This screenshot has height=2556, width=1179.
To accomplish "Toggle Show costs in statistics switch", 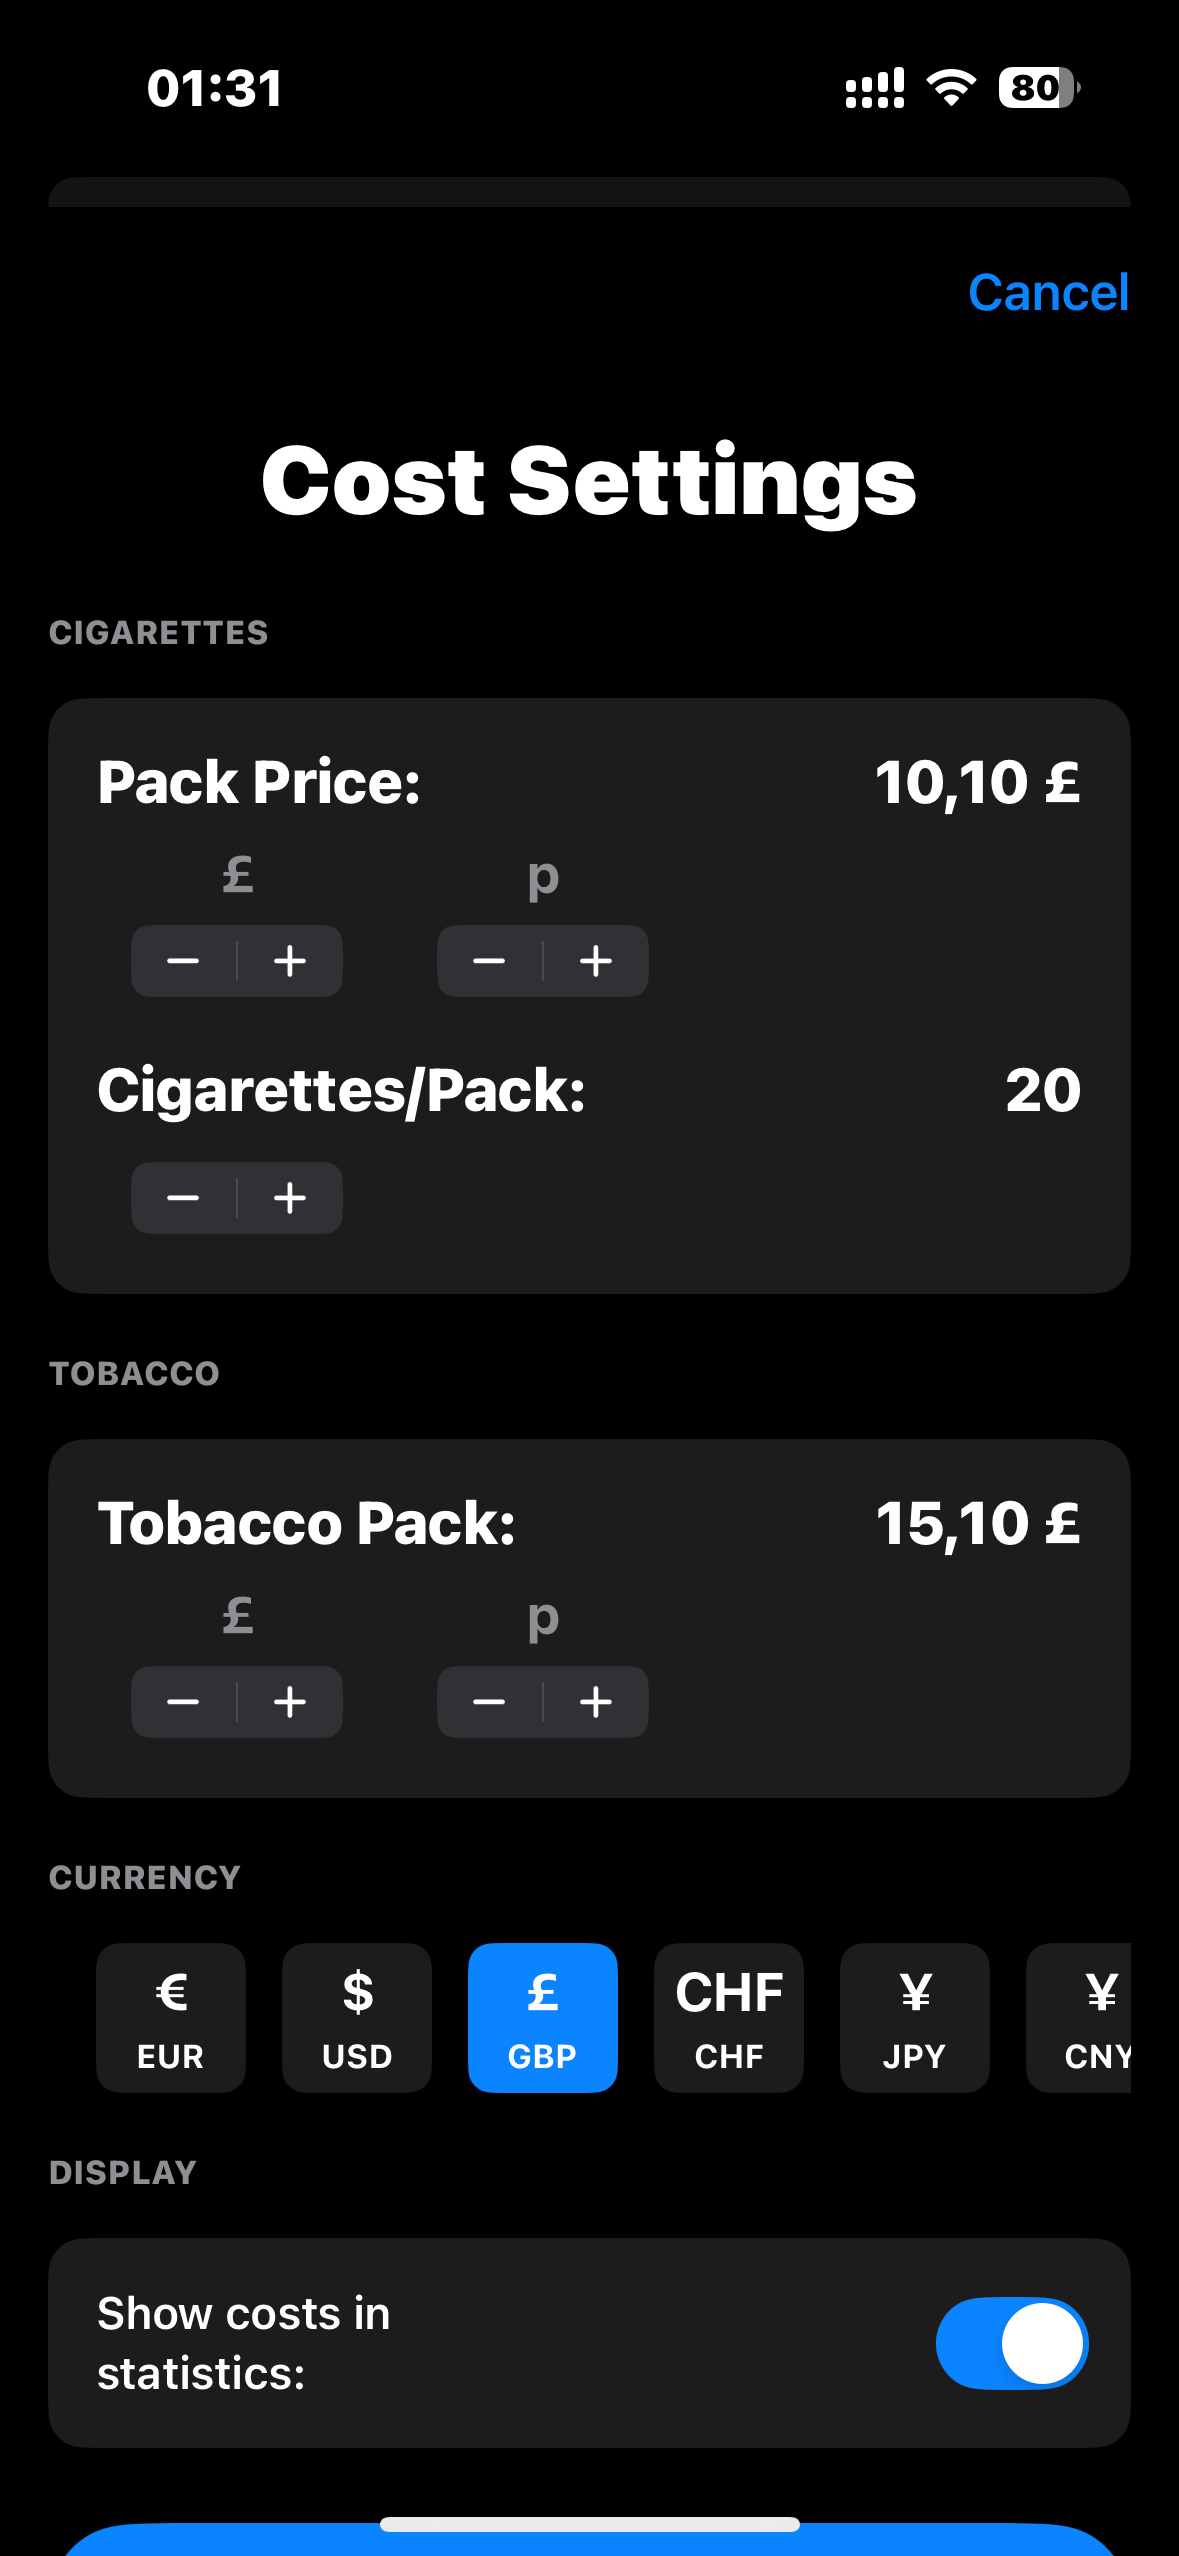I will pos(1011,2343).
